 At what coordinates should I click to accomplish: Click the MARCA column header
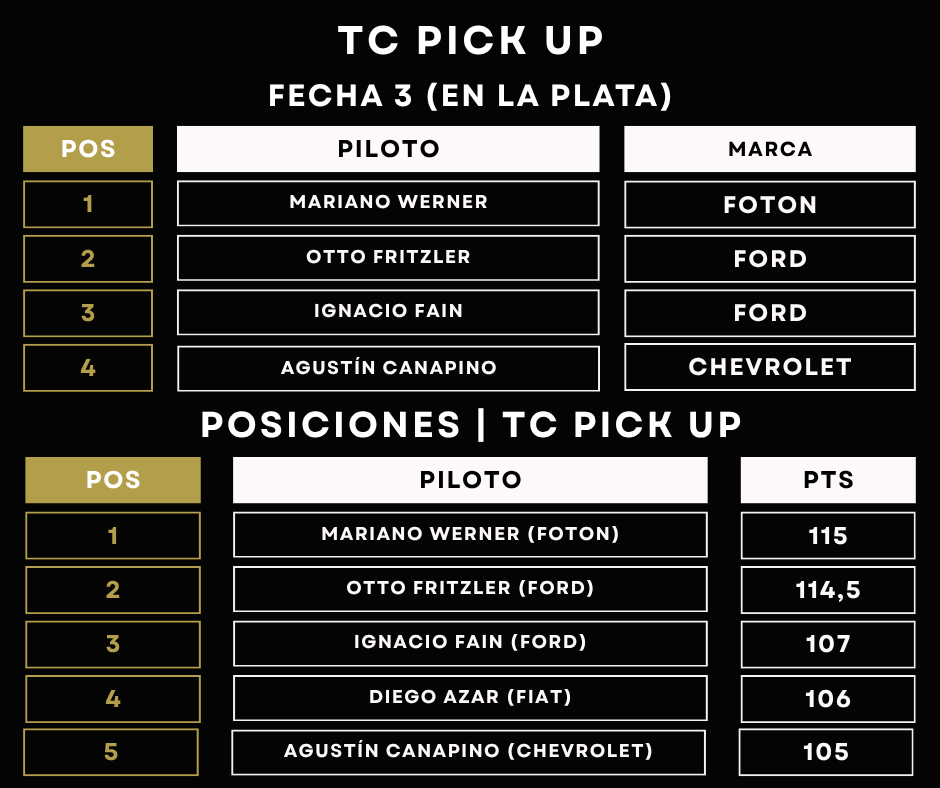click(769, 149)
